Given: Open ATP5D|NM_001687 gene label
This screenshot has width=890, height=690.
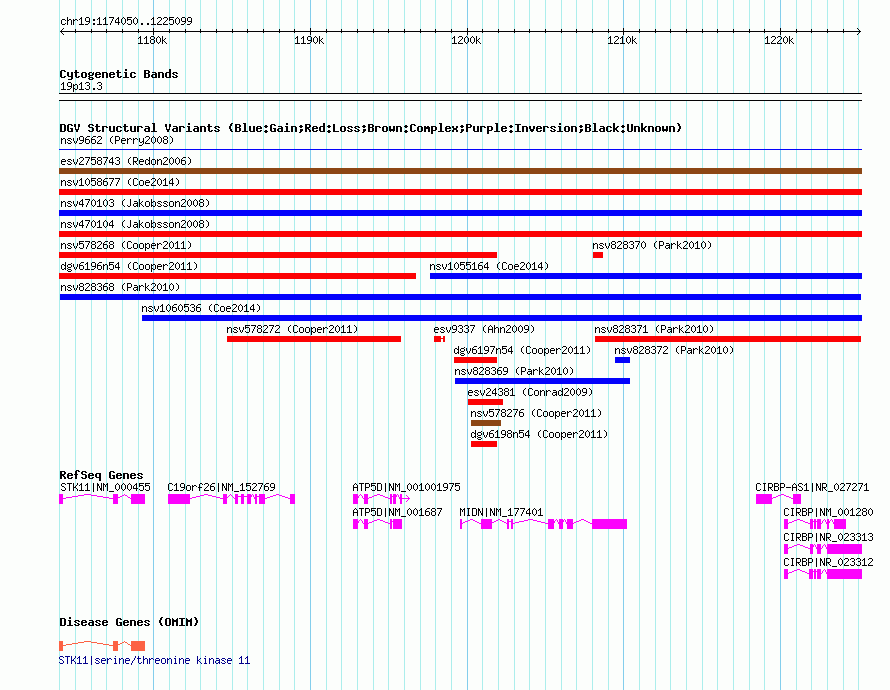Looking at the screenshot, I should pos(397,512).
